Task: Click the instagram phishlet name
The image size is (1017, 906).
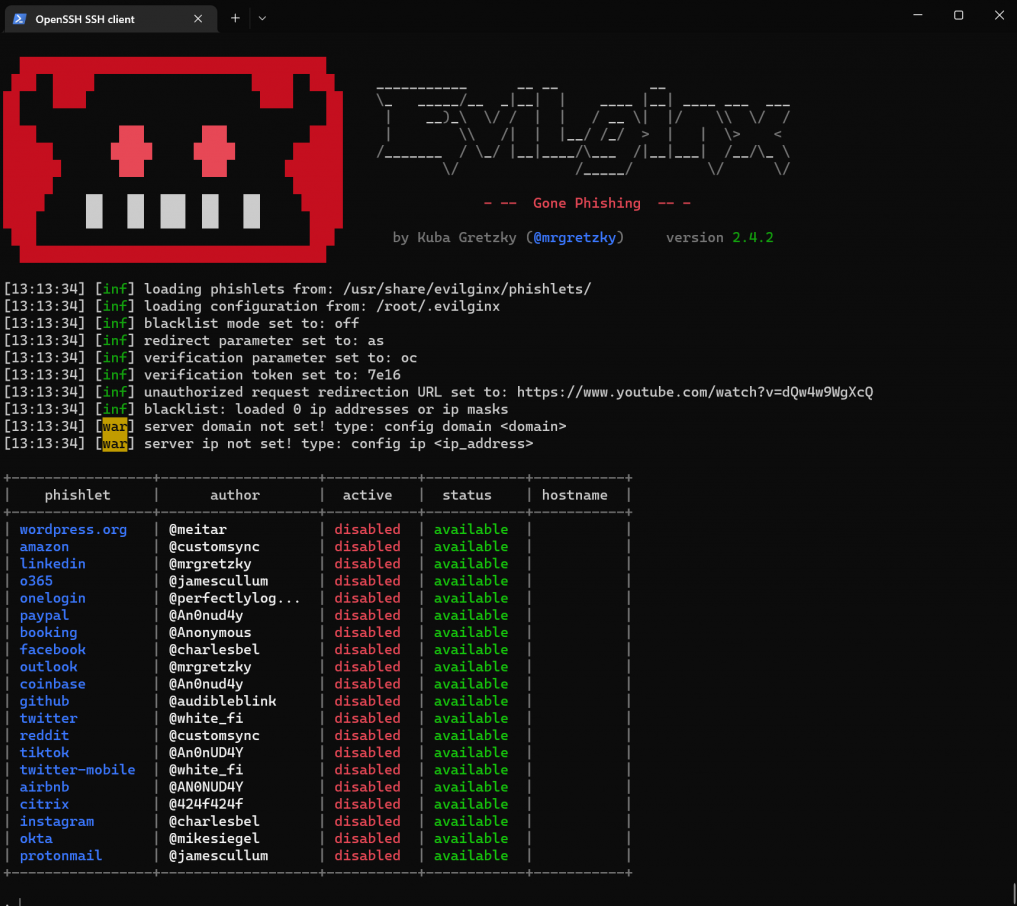Action: pos(57,821)
